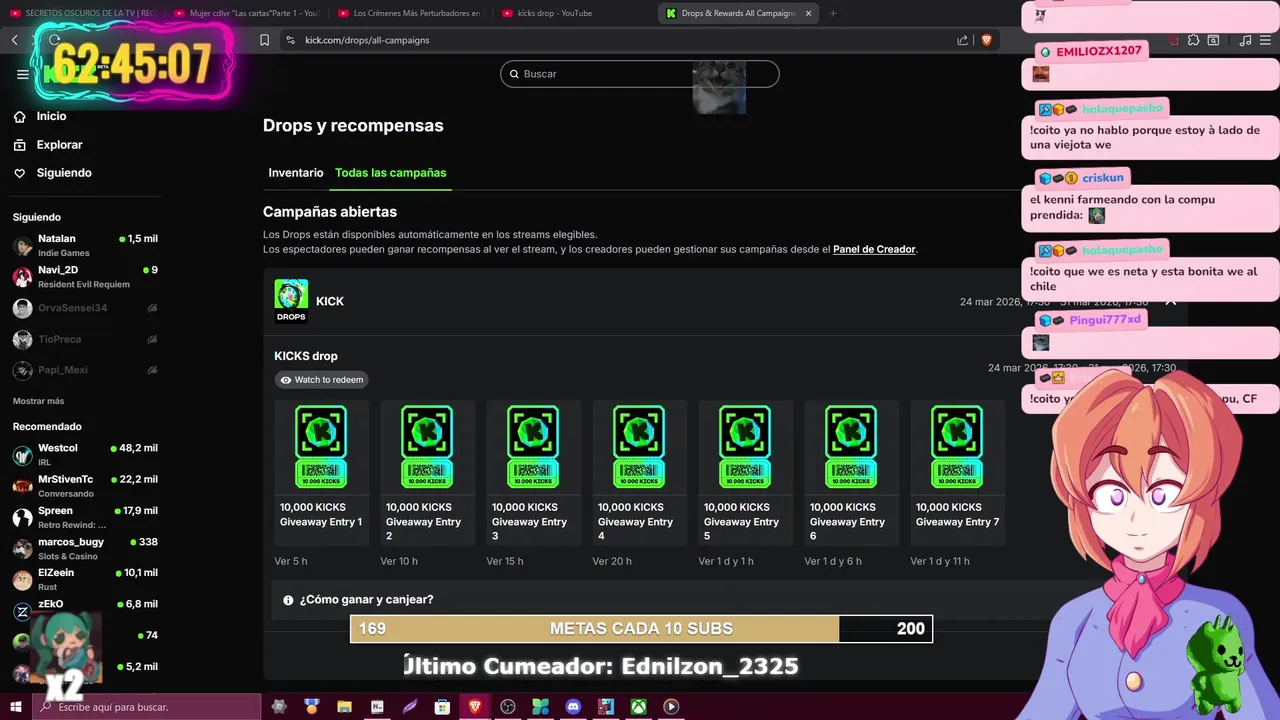Open marcos_bugy recommended channel
Screen dimensions: 1280x720
[85, 548]
